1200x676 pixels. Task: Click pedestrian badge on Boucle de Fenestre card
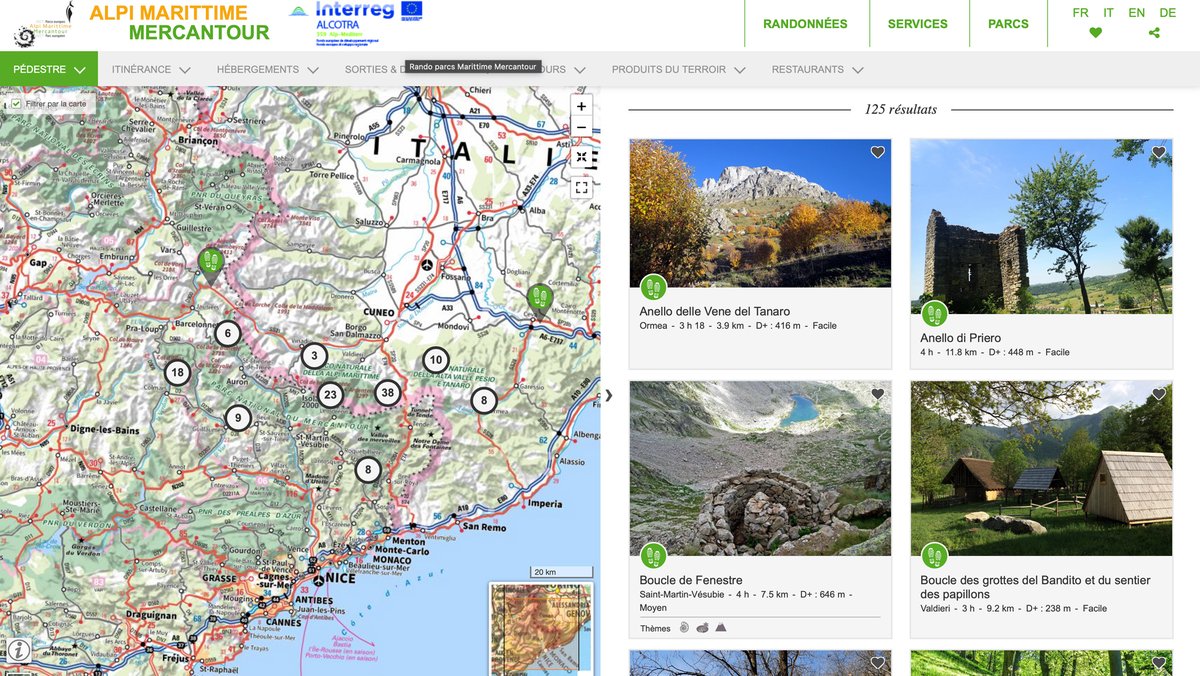coord(653,556)
